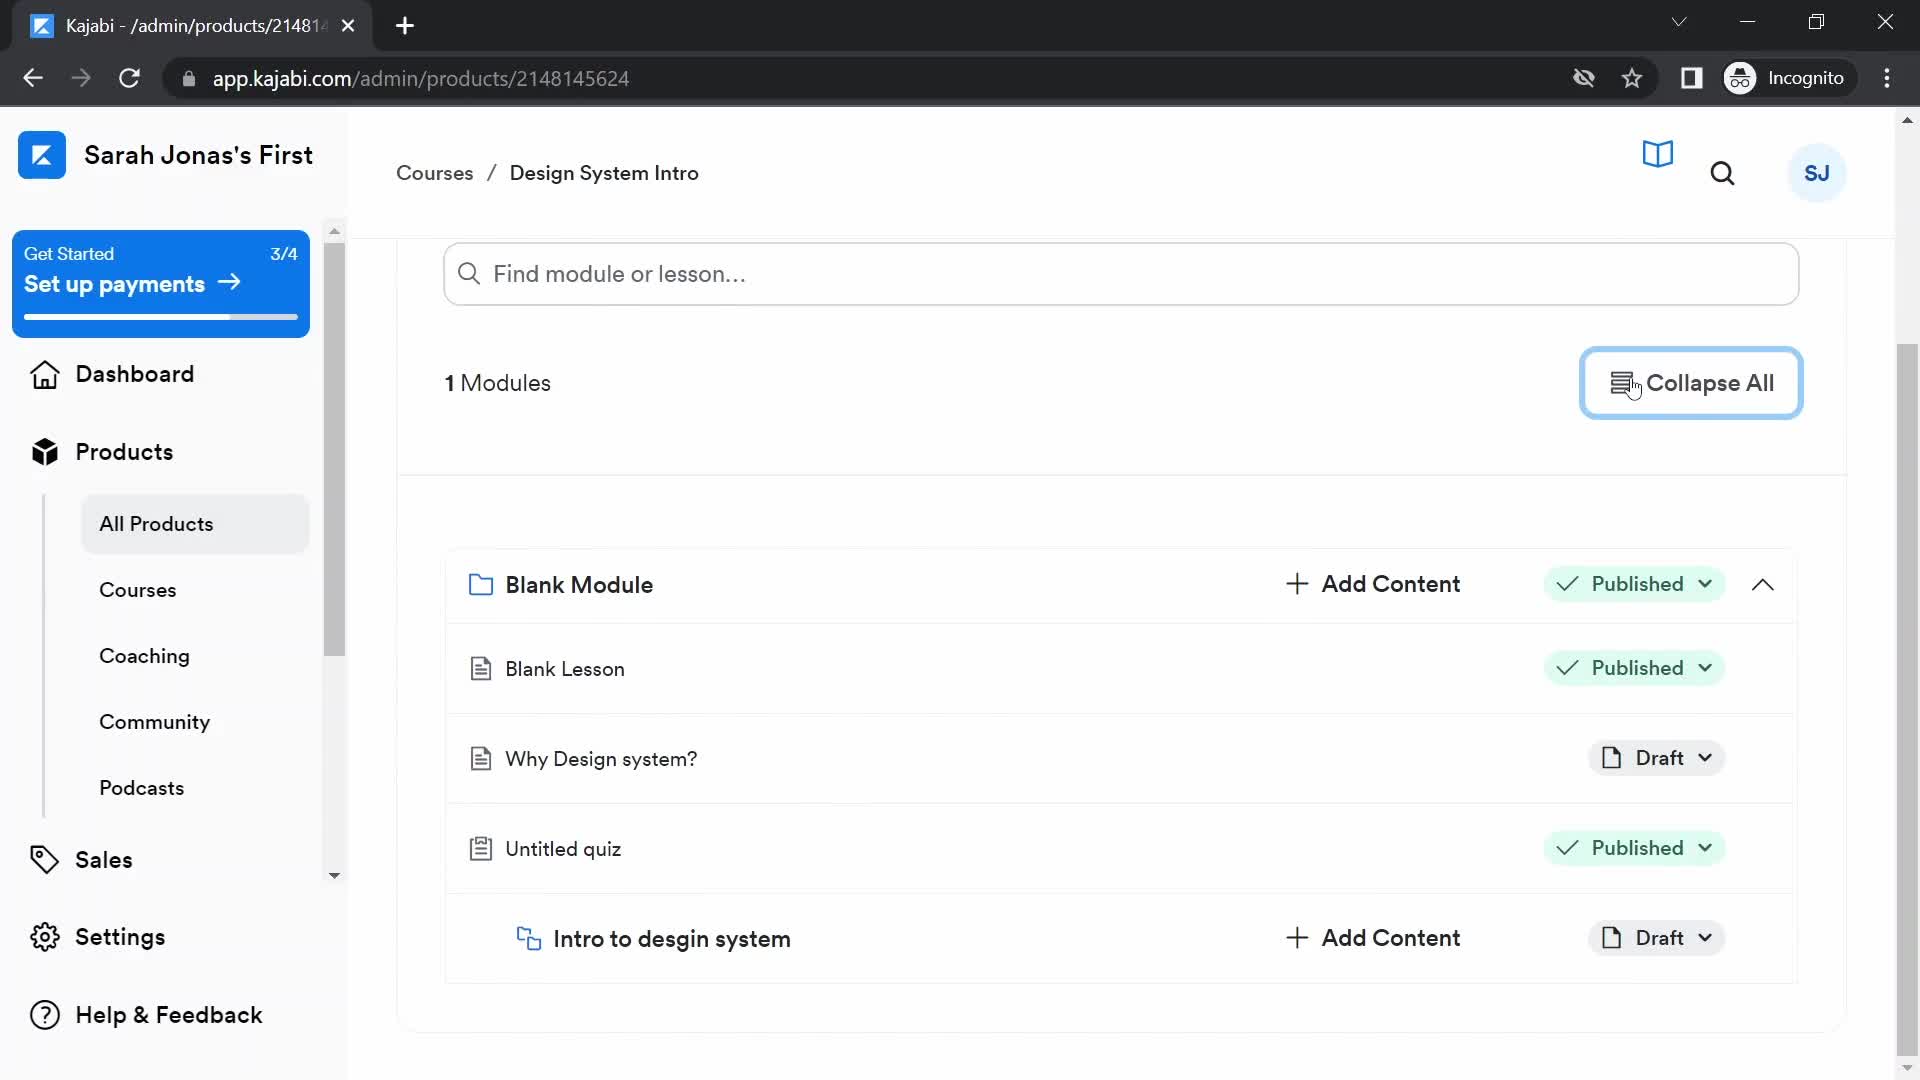
Task: Reload the page with browser refresh icon
Action: pos(129,78)
